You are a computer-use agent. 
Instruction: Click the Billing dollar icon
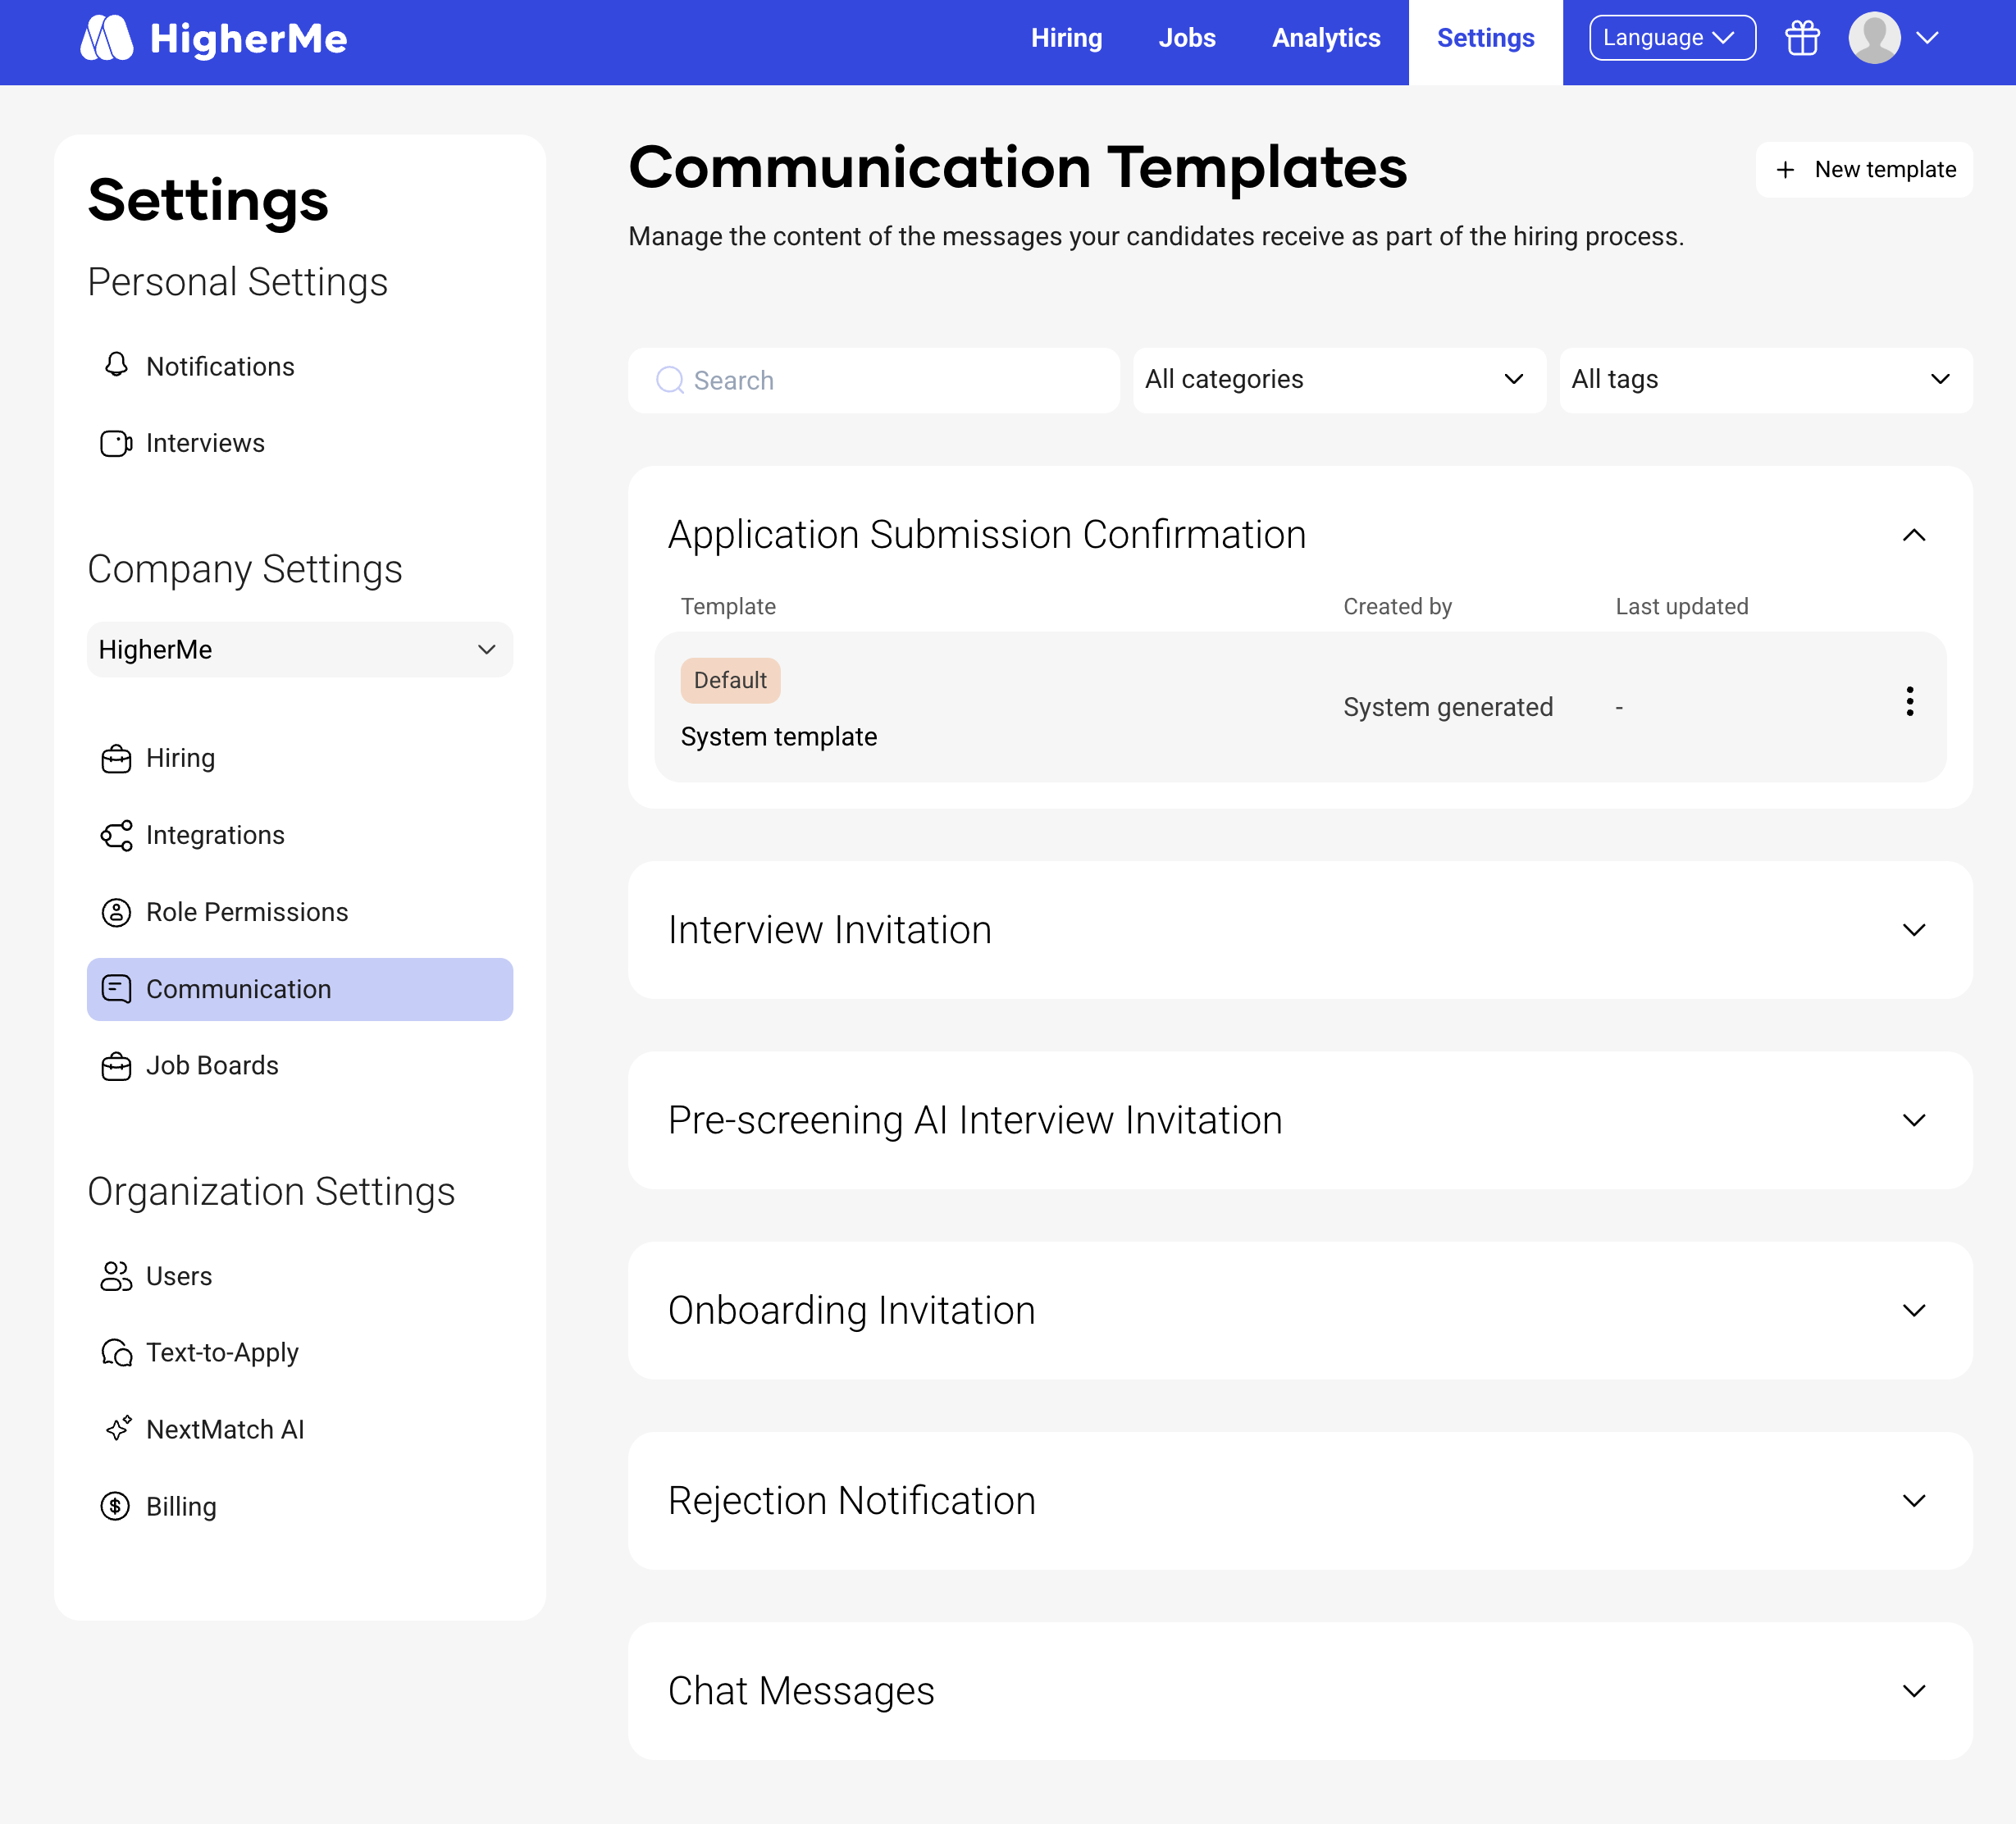click(116, 1505)
